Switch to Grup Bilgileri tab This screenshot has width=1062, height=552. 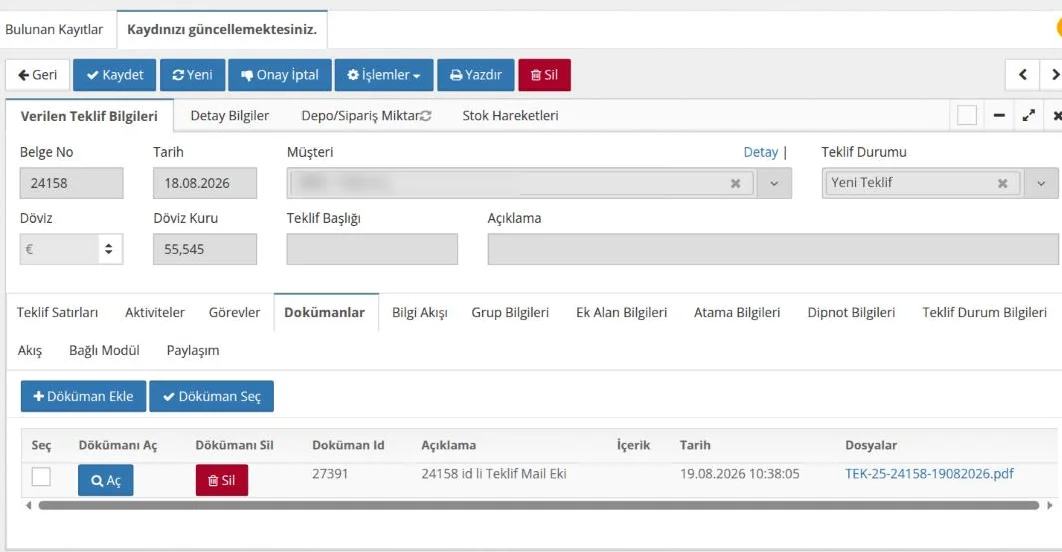pos(510,312)
